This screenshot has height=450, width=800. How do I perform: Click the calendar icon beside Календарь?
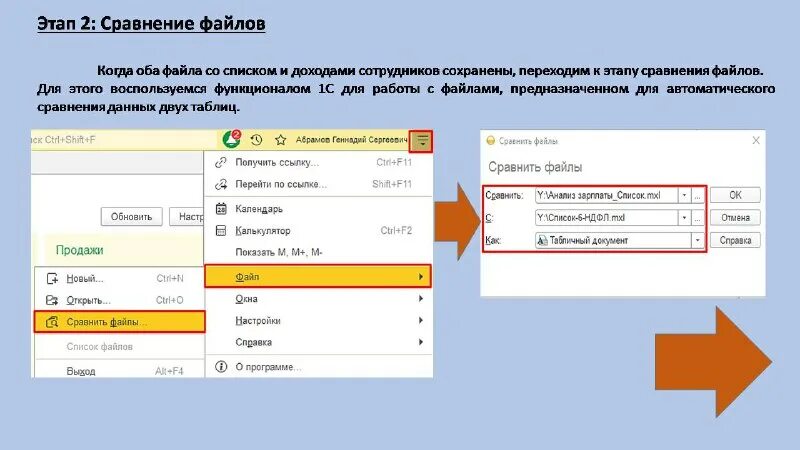point(221,209)
